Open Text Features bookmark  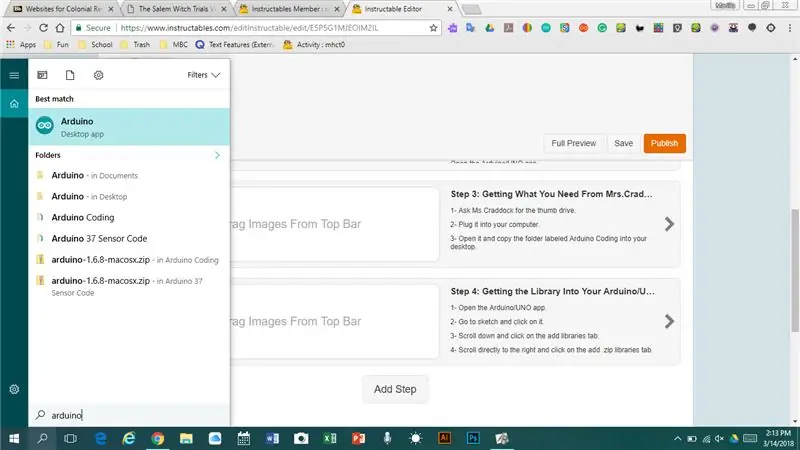coord(235,45)
